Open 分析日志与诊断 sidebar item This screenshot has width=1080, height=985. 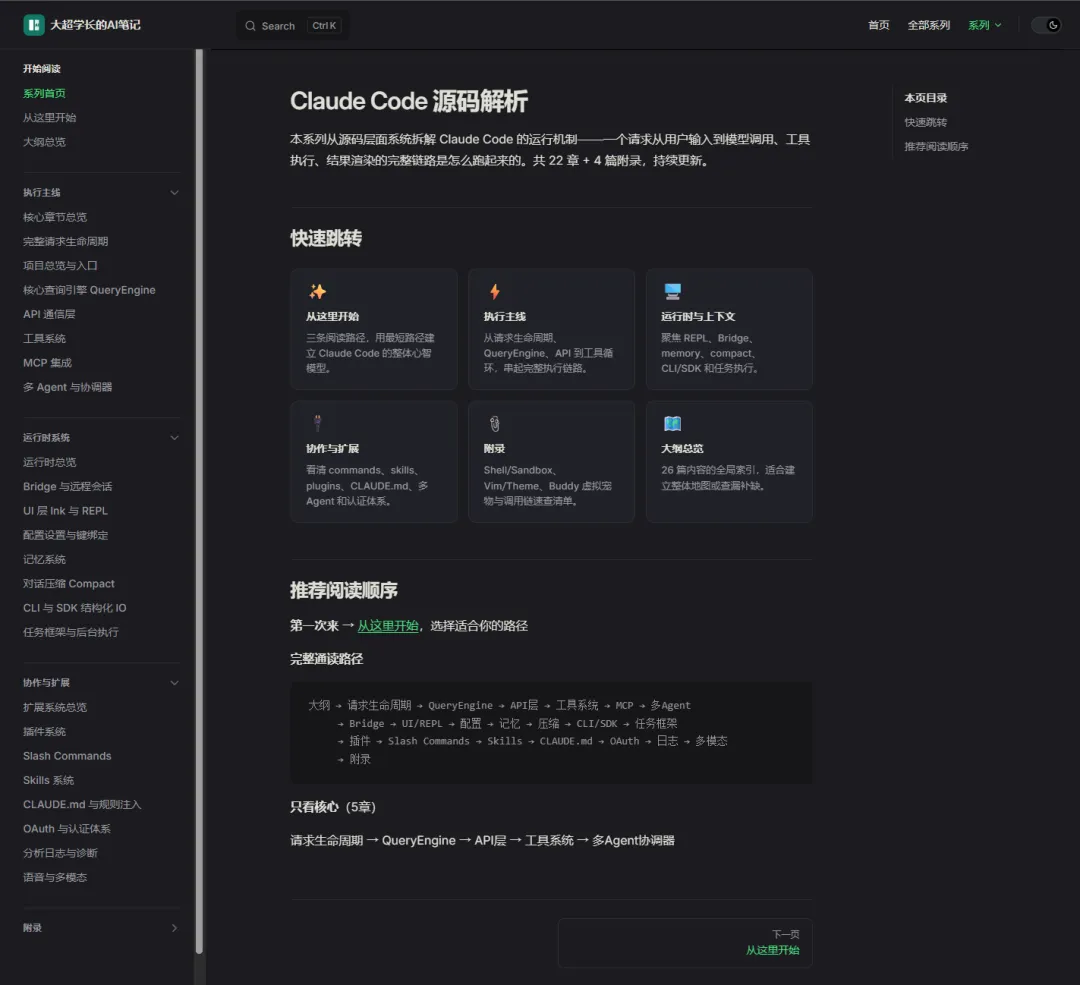tap(60, 853)
